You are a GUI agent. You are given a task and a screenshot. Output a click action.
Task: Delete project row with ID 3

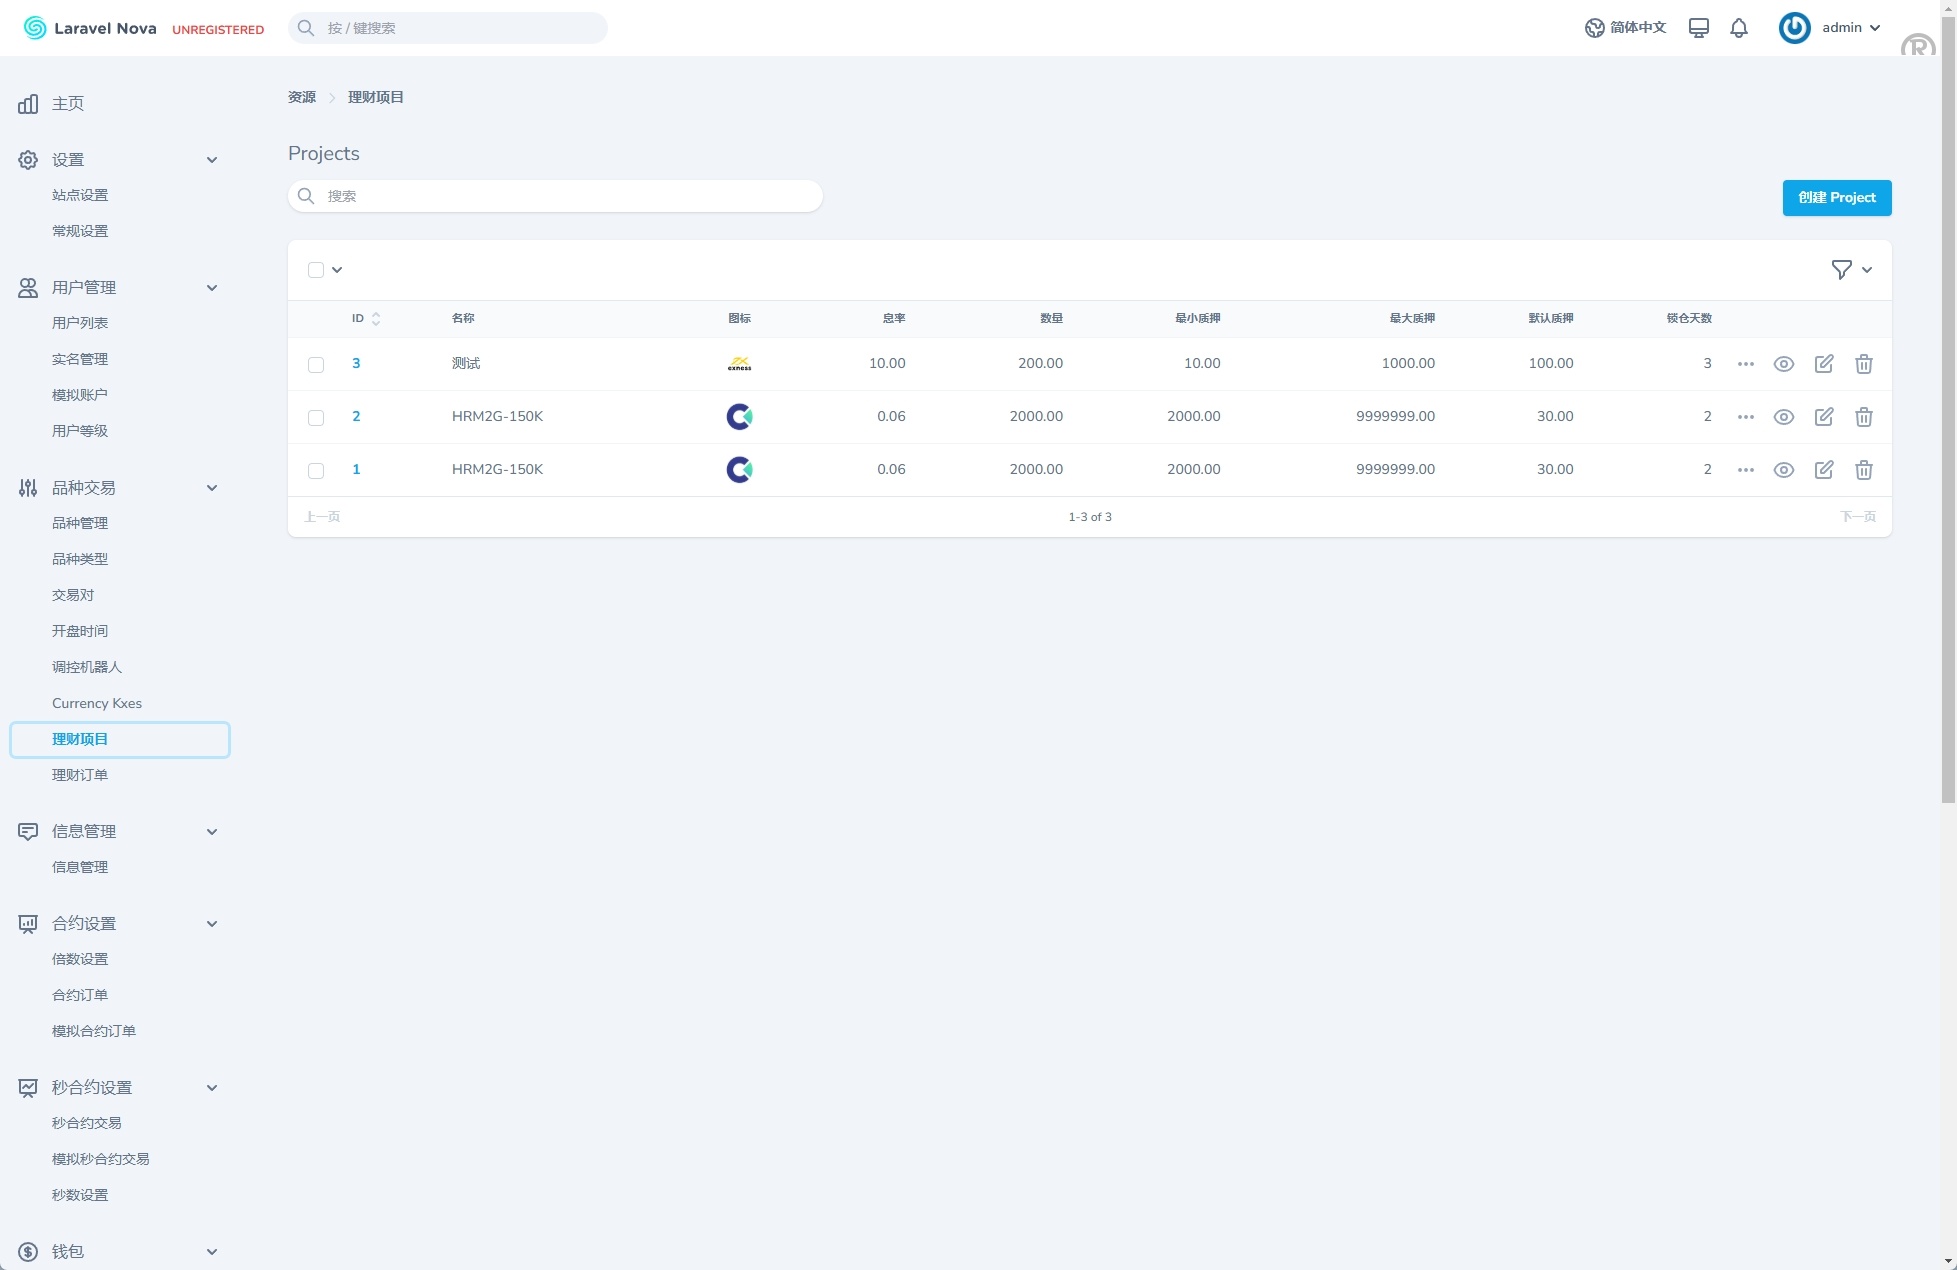(1863, 364)
